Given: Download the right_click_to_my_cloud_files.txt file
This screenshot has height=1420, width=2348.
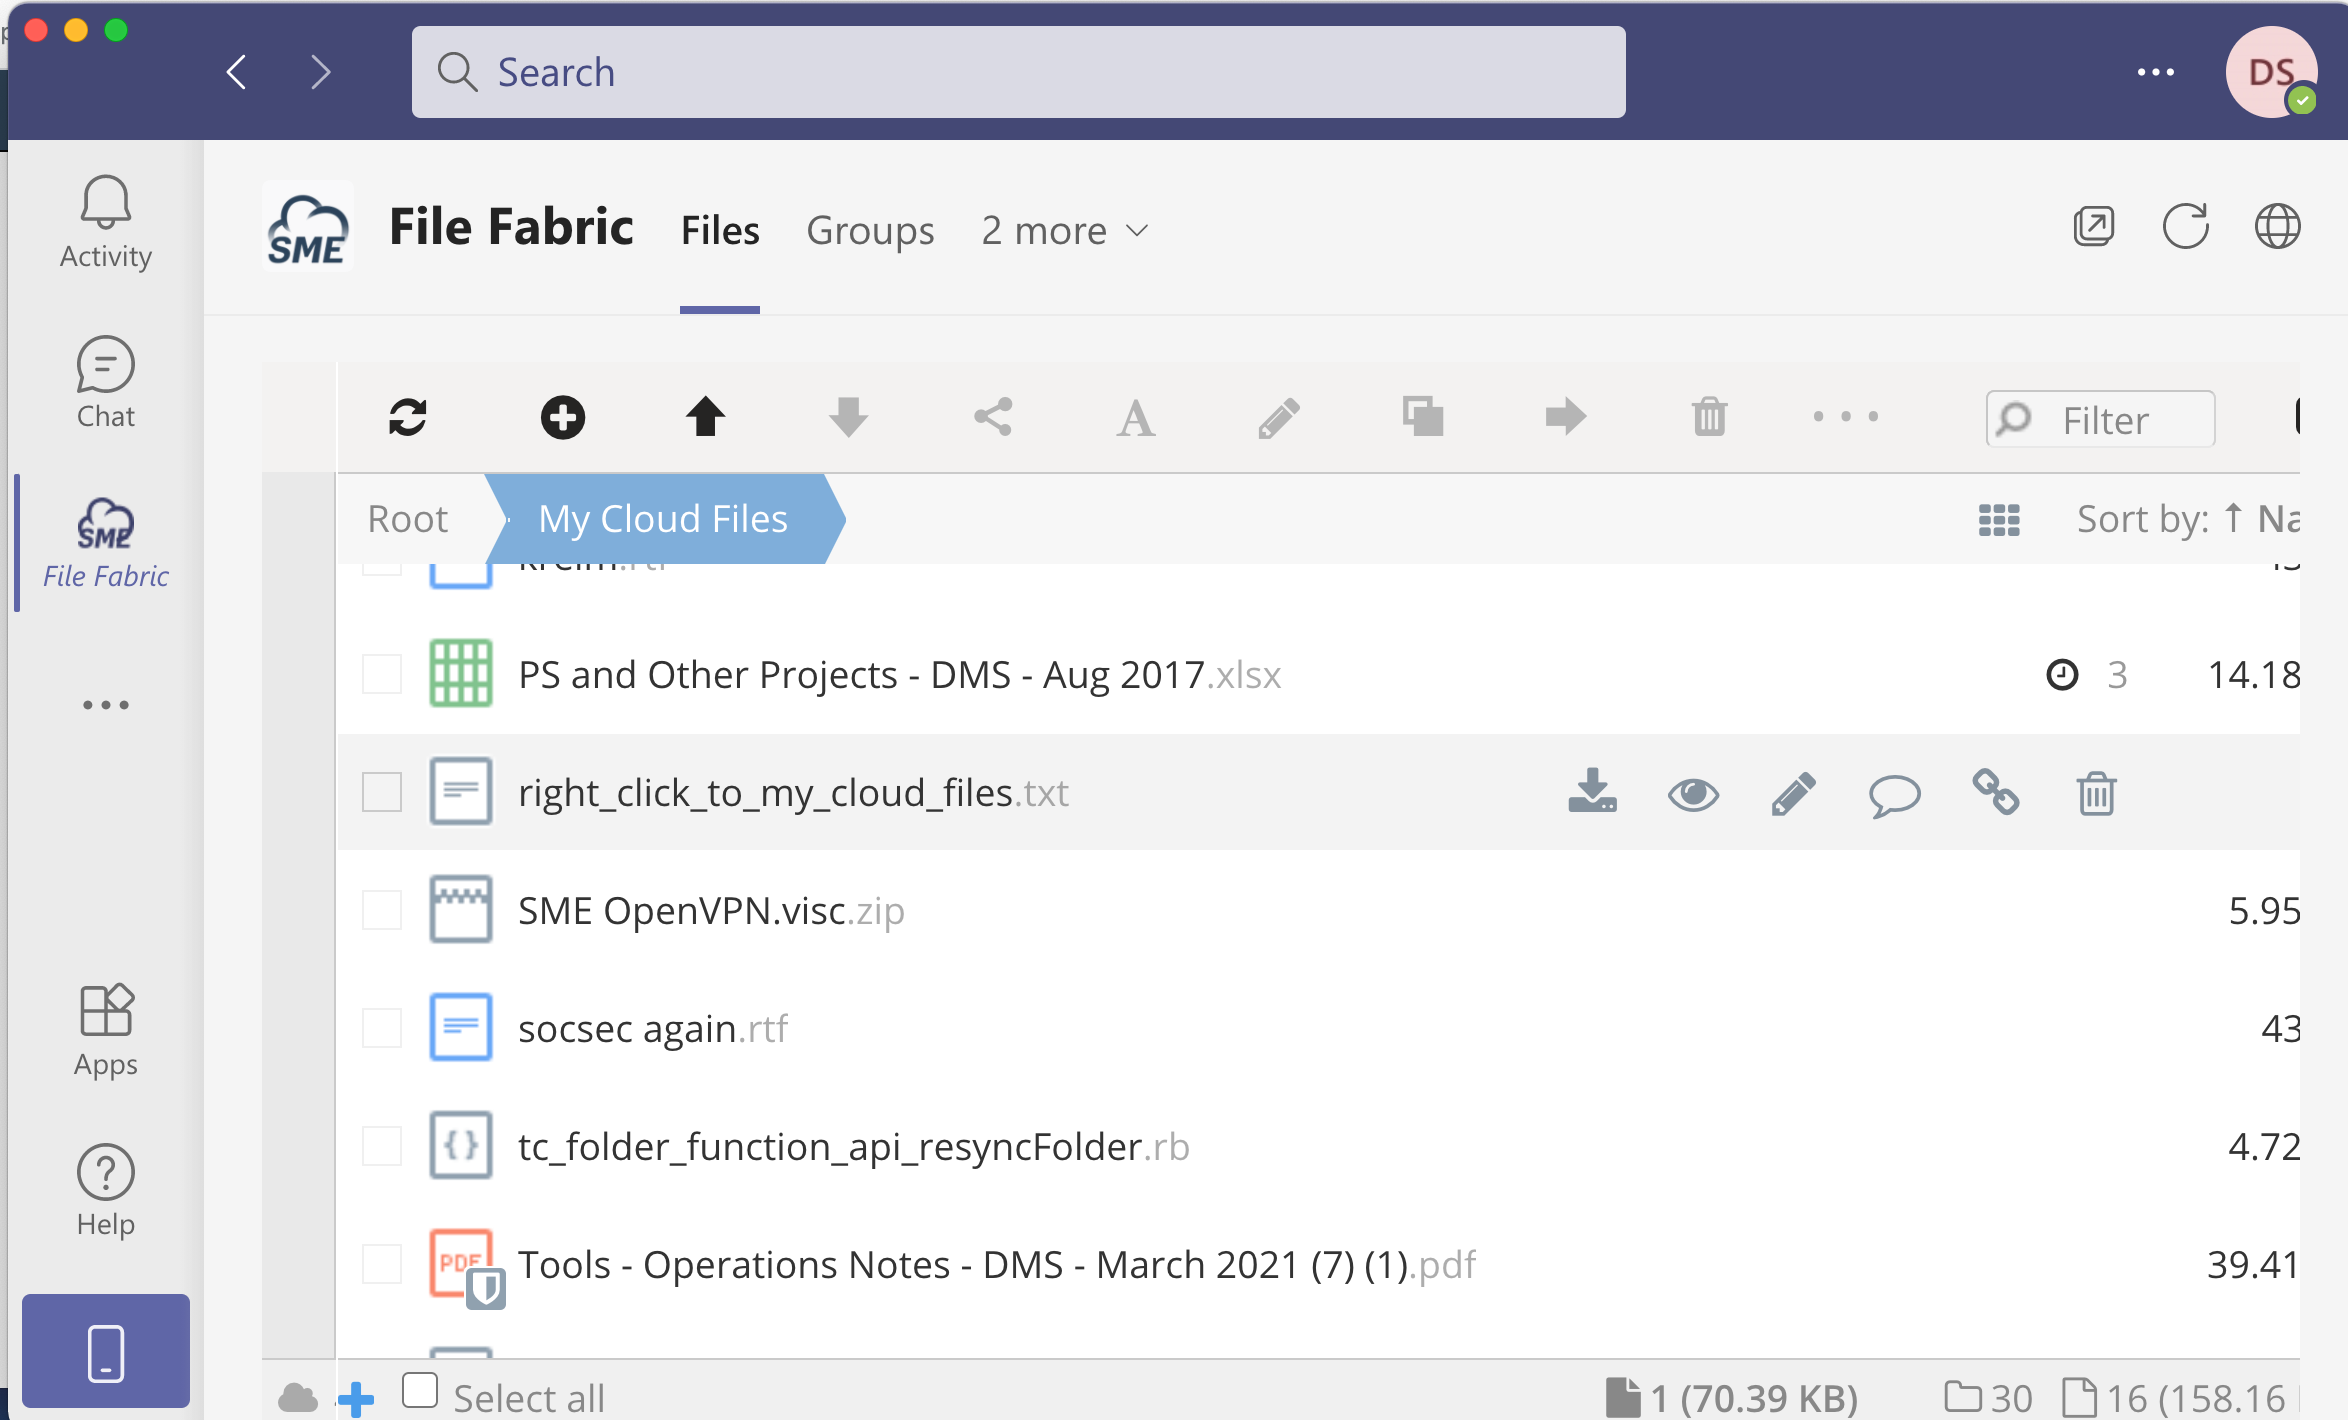Looking at the screenshot, I should tap(1592, 793).
